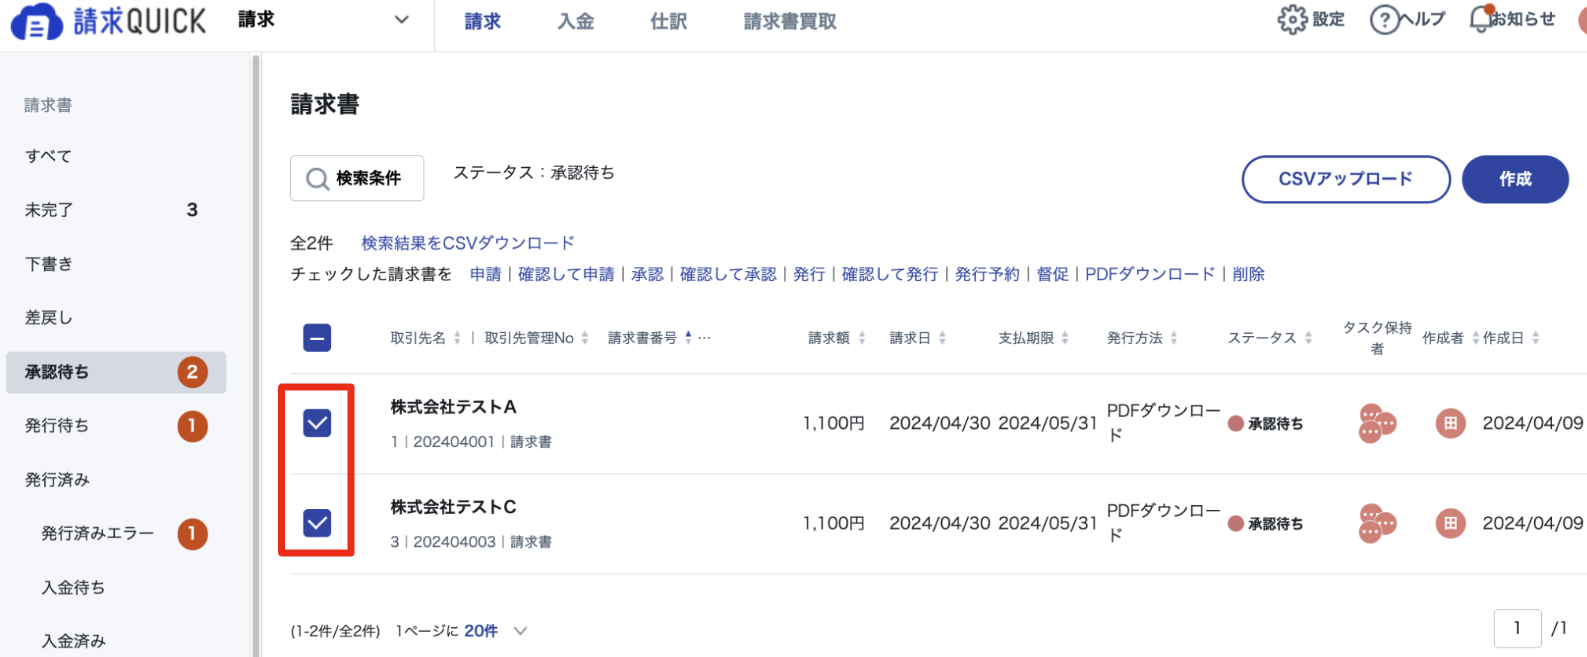Viewport: 1587px width, 657px height.
Task: Click creator avatar 田 in 株式会社テストA row
Action: pos(1450,424)
